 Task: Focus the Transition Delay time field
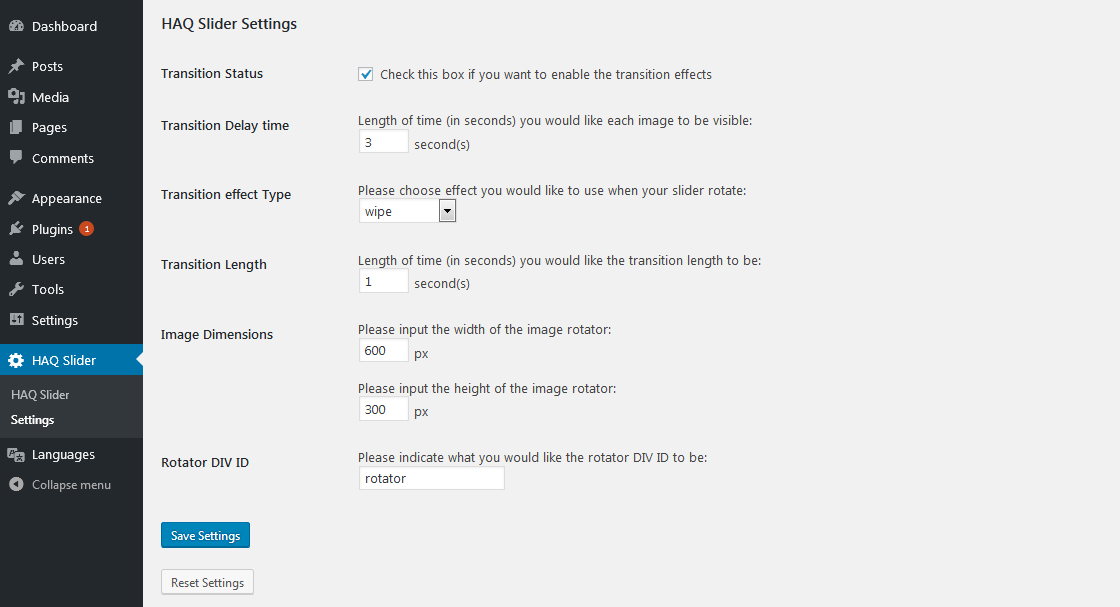click(x=383, y=142)
